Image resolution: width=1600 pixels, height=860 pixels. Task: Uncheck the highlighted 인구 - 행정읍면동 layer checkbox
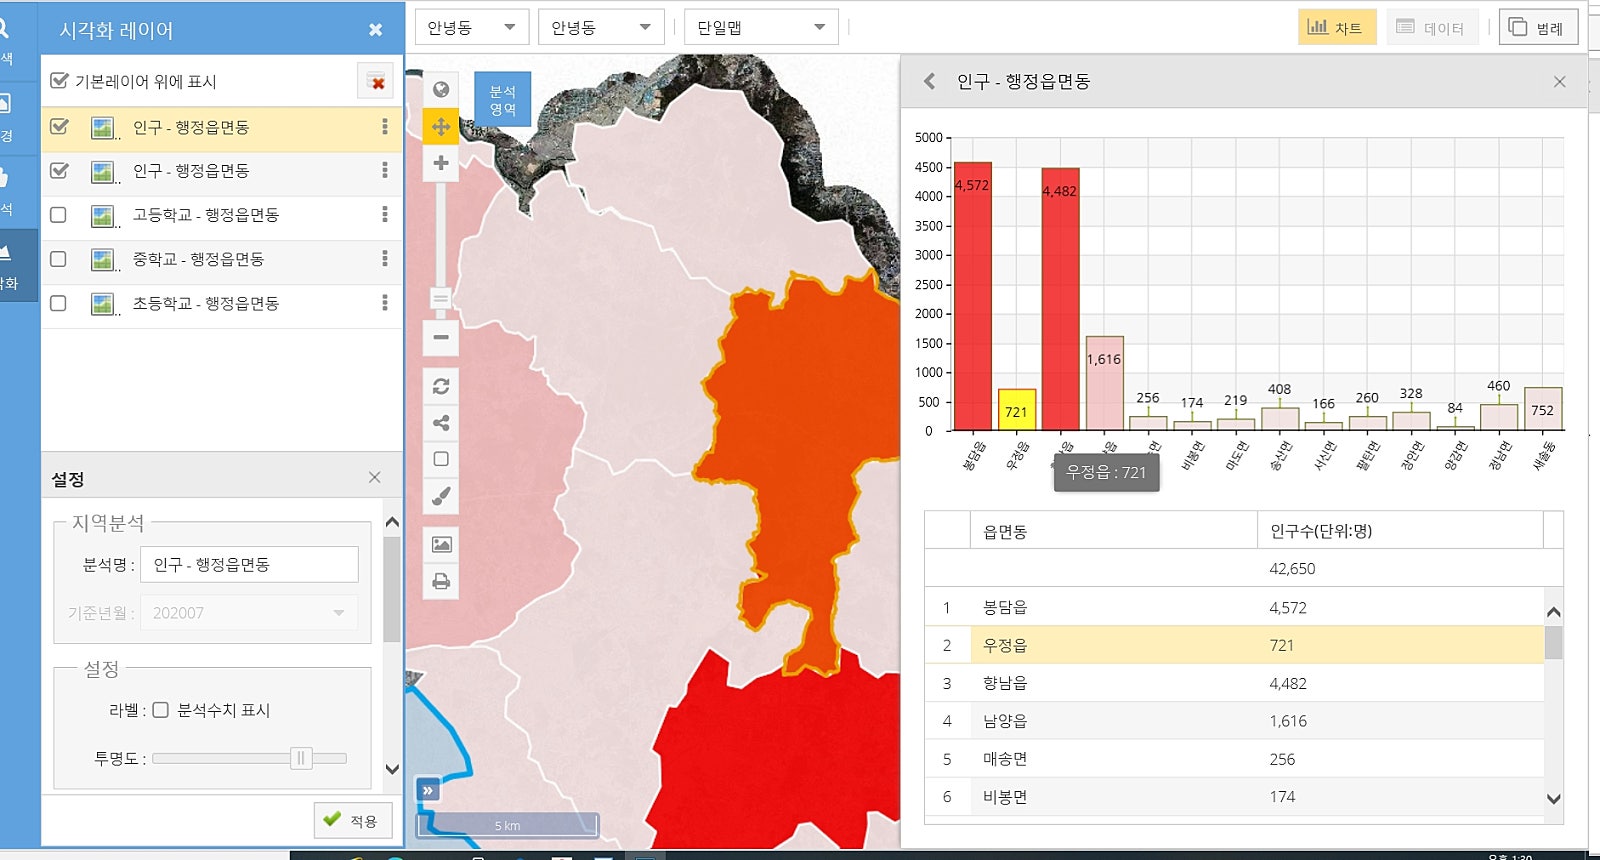coord(59,127)
